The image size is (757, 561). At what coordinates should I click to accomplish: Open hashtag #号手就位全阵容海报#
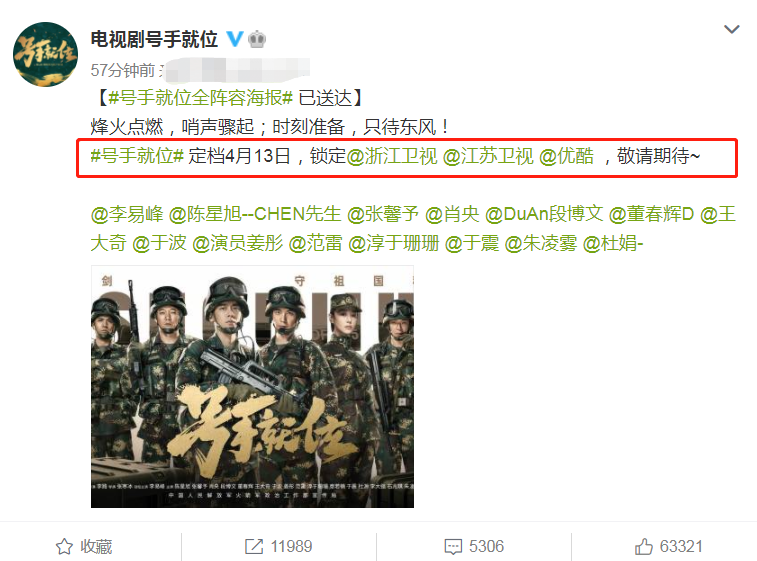200,98
